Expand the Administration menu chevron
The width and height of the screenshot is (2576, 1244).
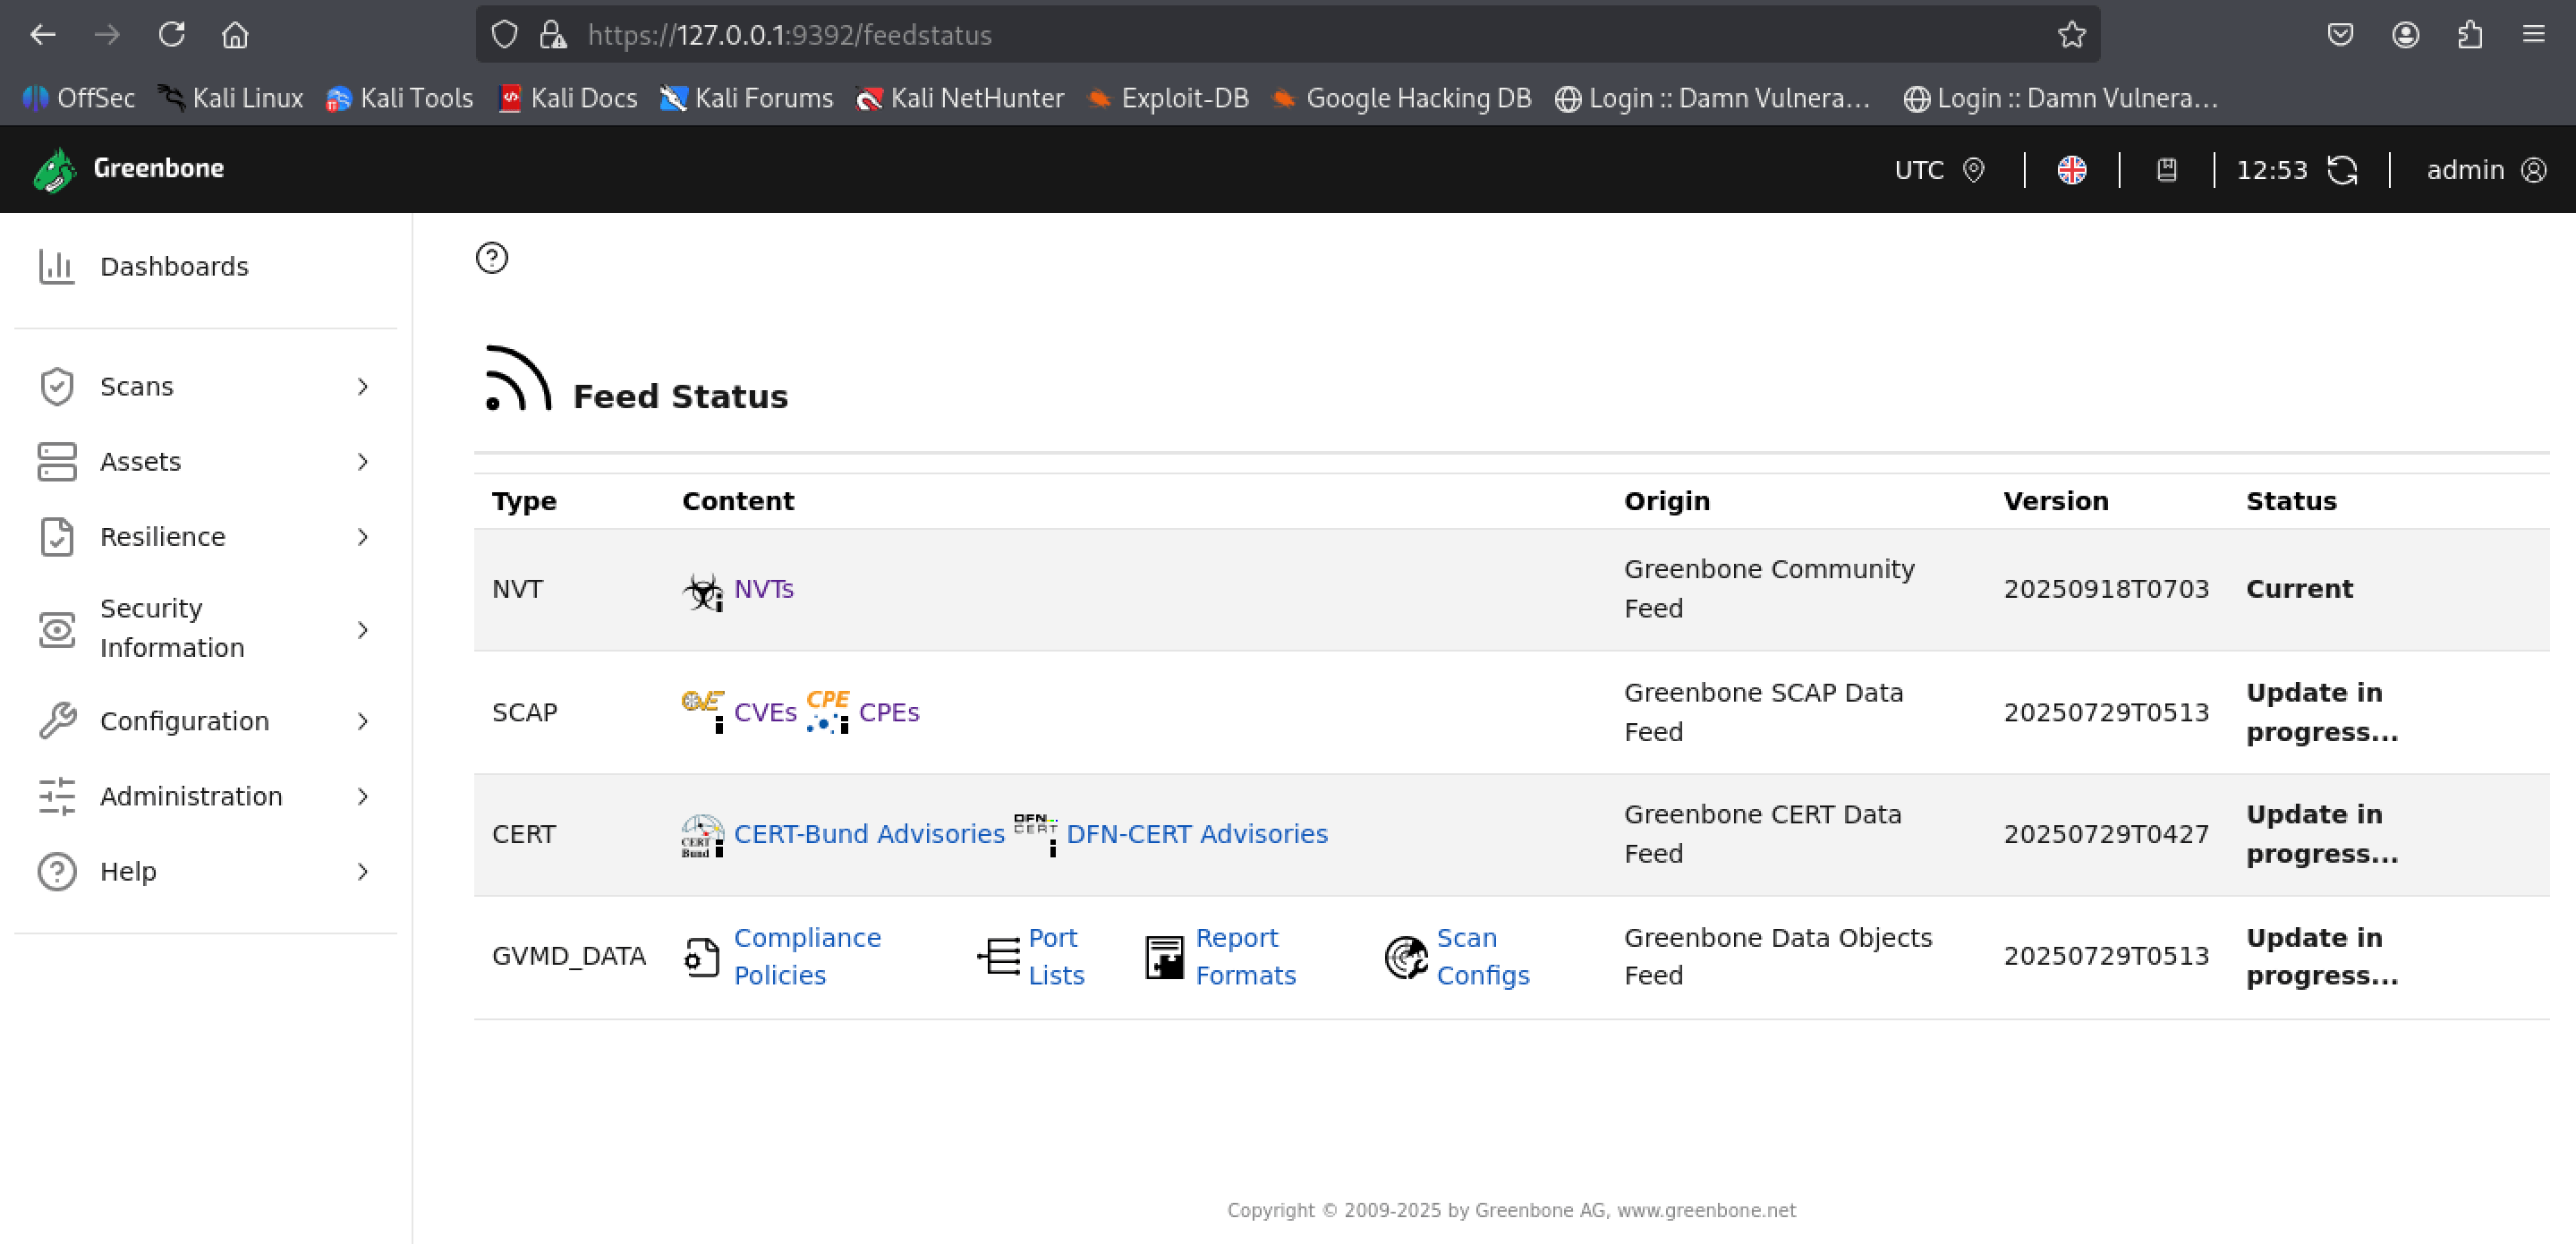[x=363, y=796]
